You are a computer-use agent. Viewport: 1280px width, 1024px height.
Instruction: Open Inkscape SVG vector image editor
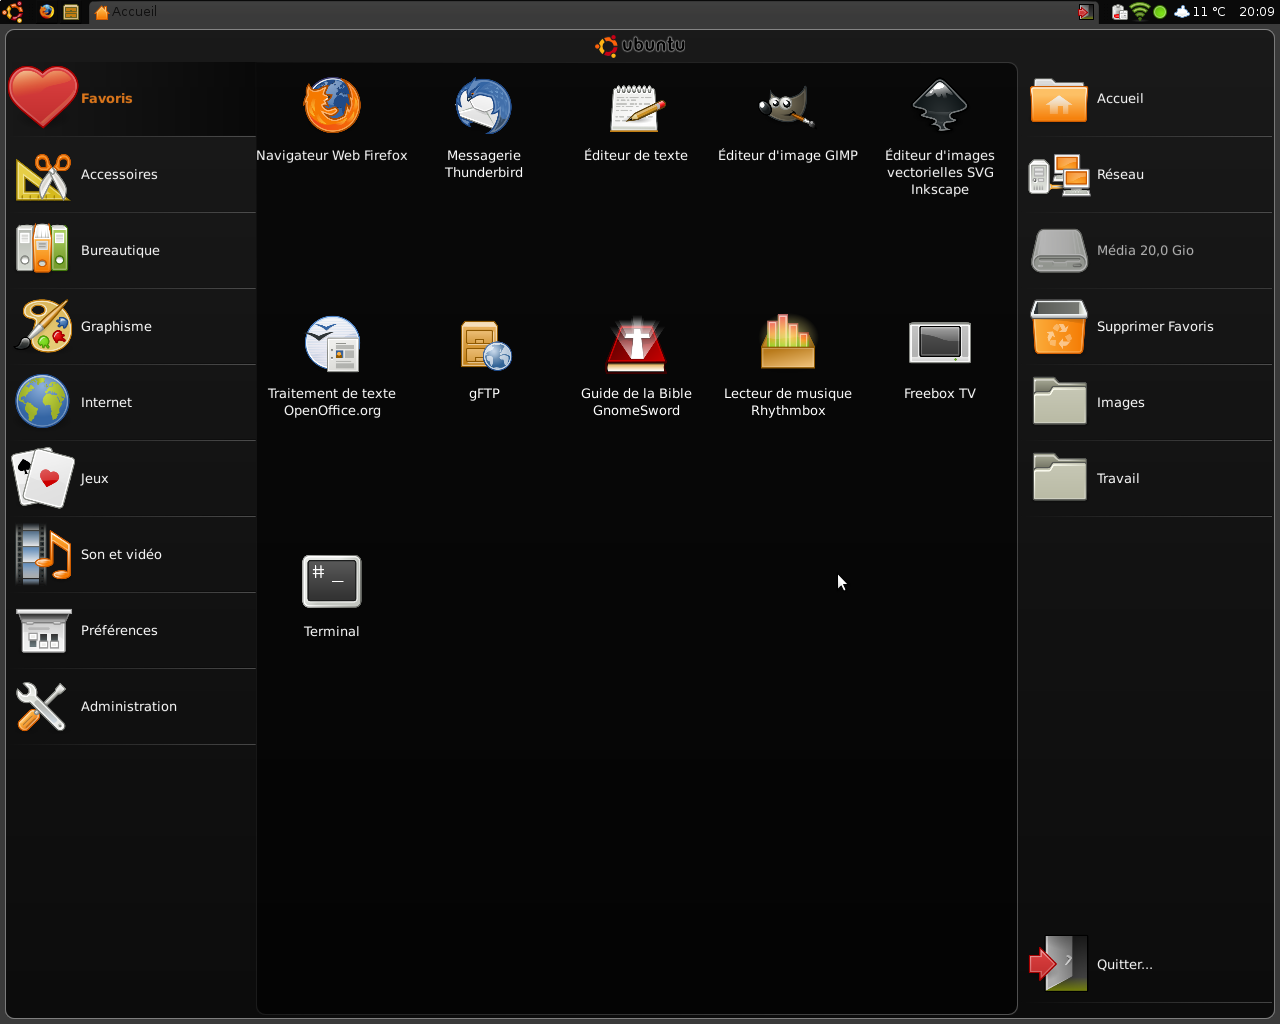[x=940, y=136]
